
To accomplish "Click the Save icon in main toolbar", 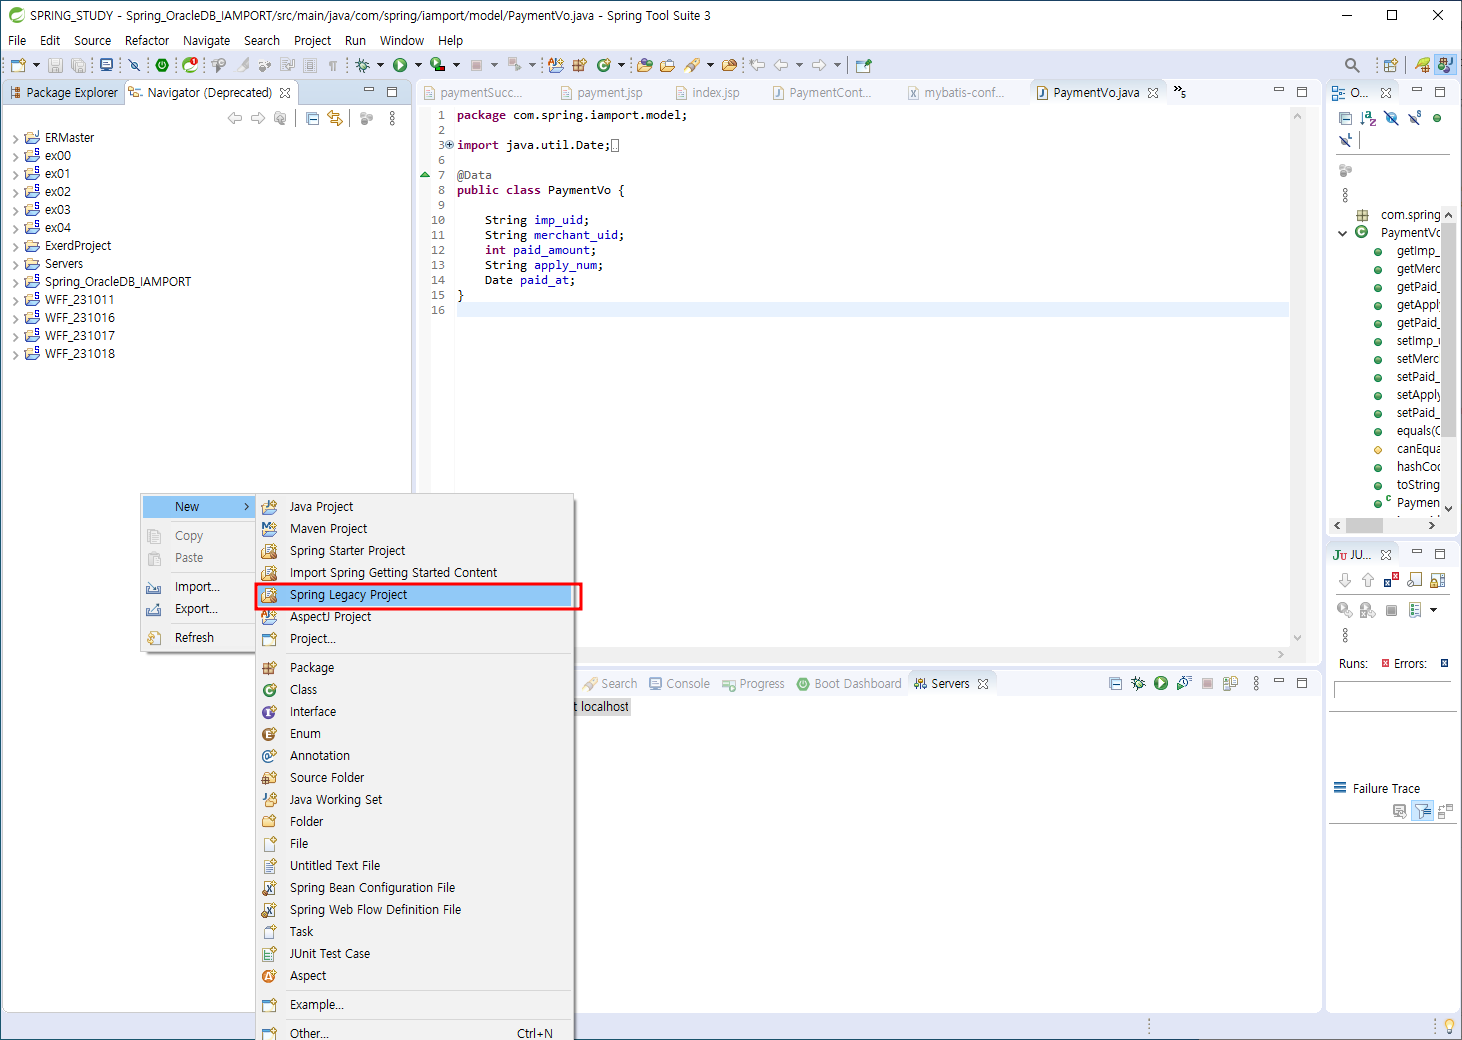I will (55, 65).
